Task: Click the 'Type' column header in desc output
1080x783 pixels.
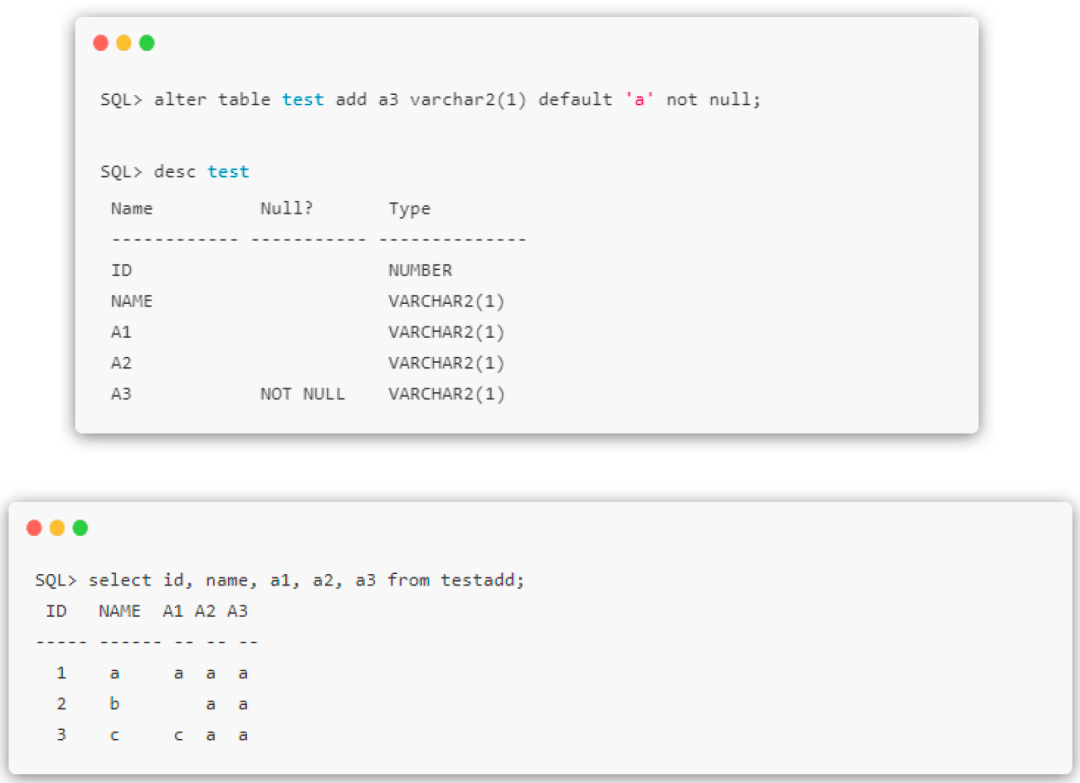Action: click(409, 209)
